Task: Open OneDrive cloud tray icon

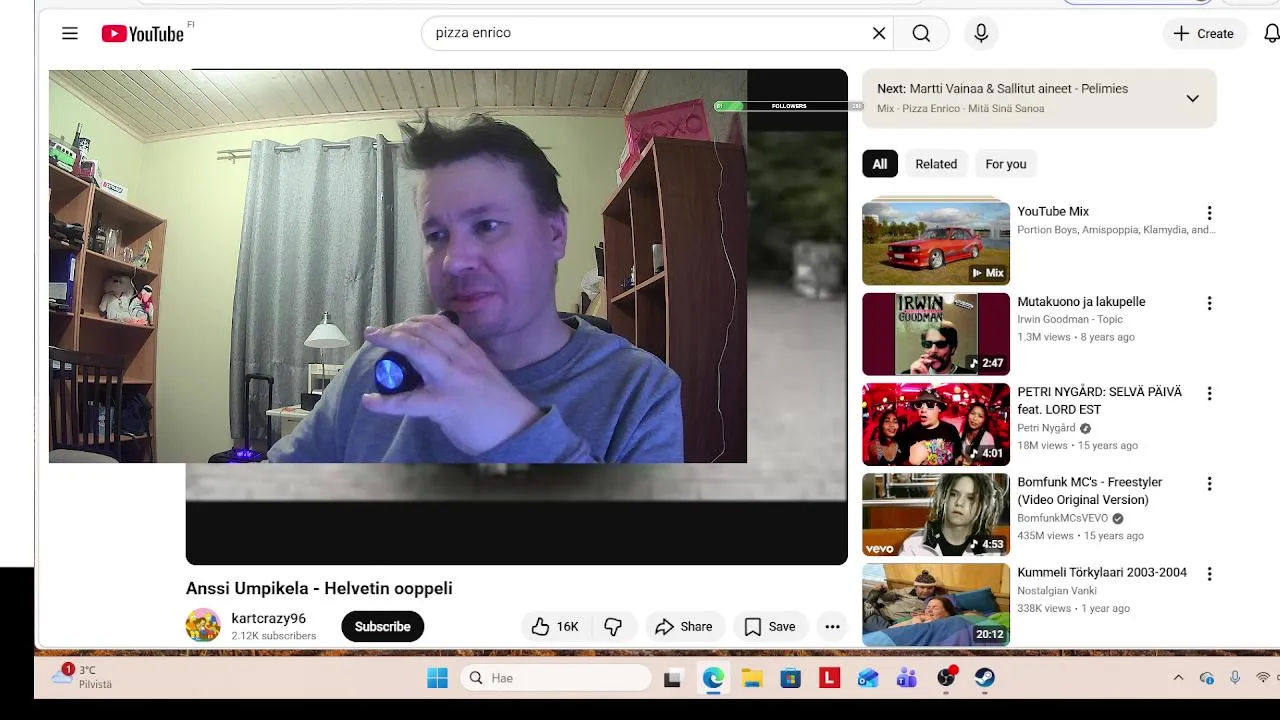Action: pos(1207,678)
